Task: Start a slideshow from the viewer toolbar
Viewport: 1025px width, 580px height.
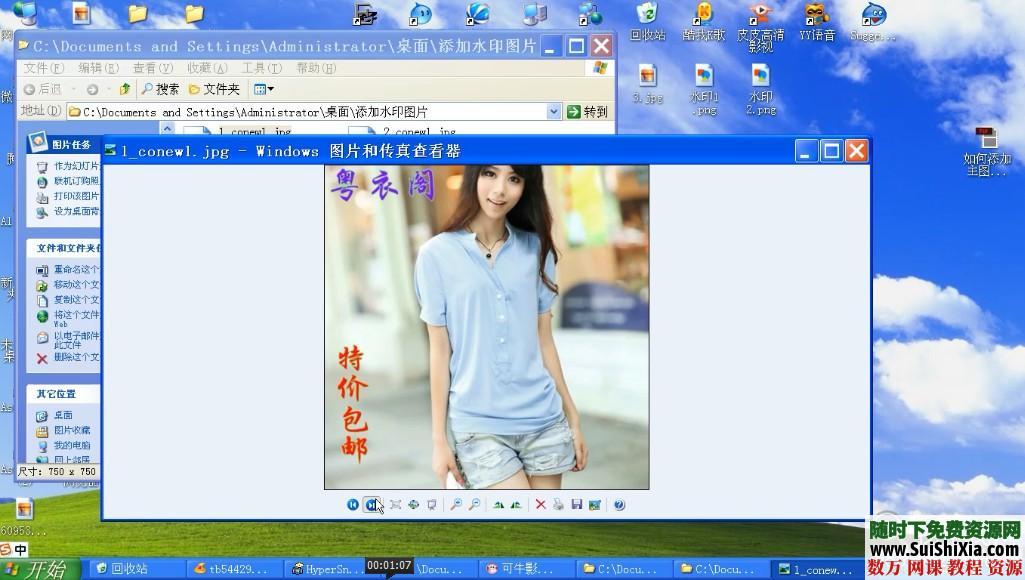Action: 432,505
